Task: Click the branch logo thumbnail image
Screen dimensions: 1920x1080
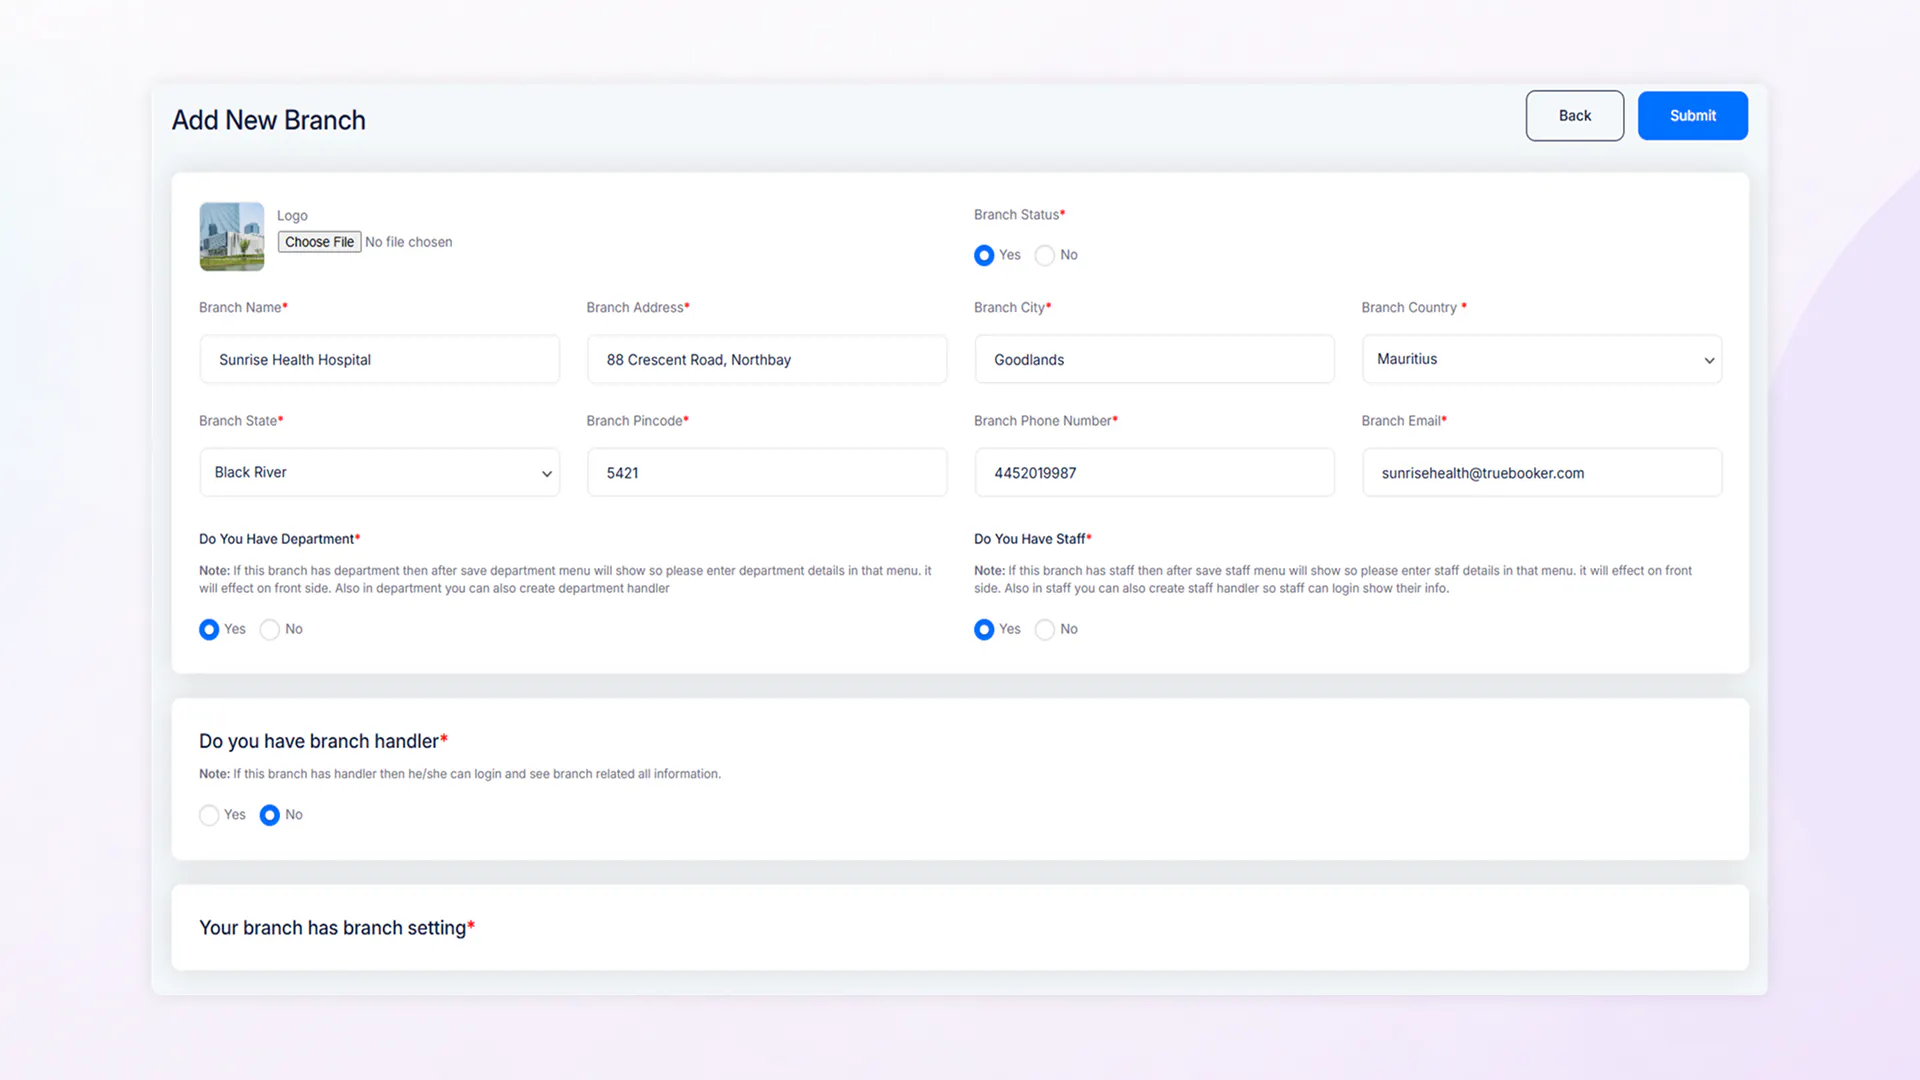Action: pyautogui.click(x=232, y=237)
